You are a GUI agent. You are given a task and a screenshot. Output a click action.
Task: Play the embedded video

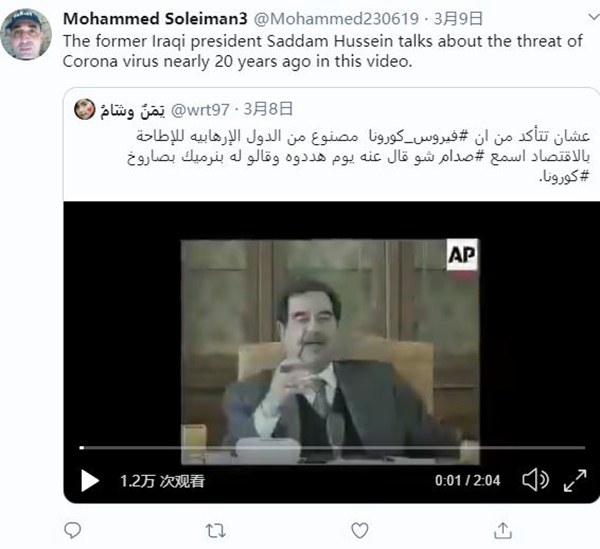coord(90,481)
